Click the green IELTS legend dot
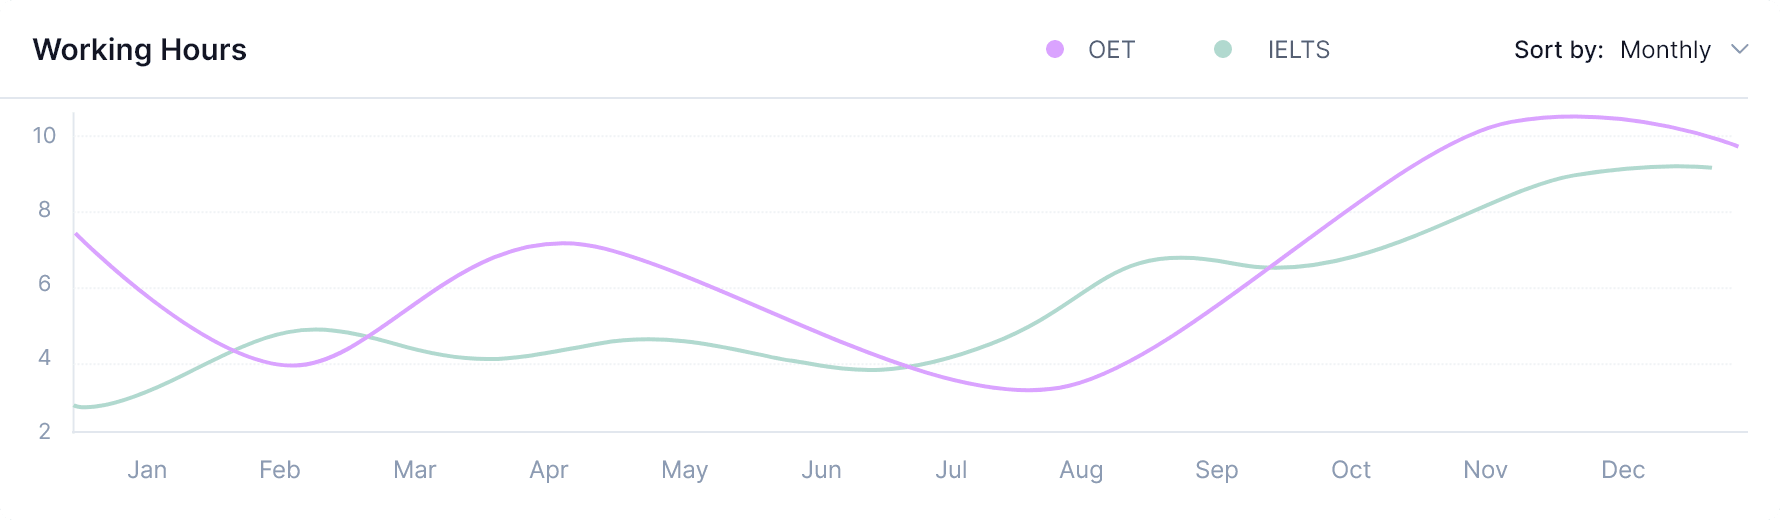 (x=1223, y=49)
